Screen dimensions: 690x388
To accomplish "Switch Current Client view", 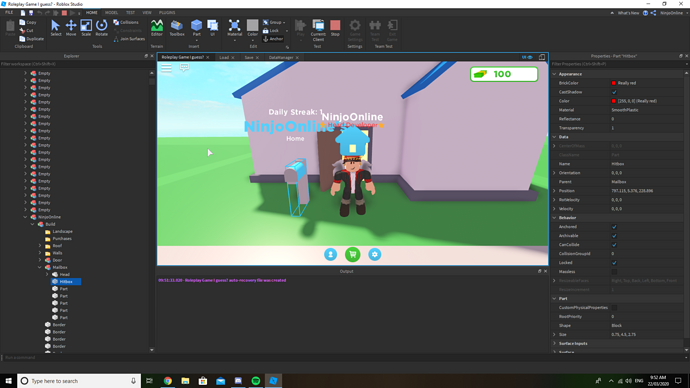I will [x=318, y=30].
